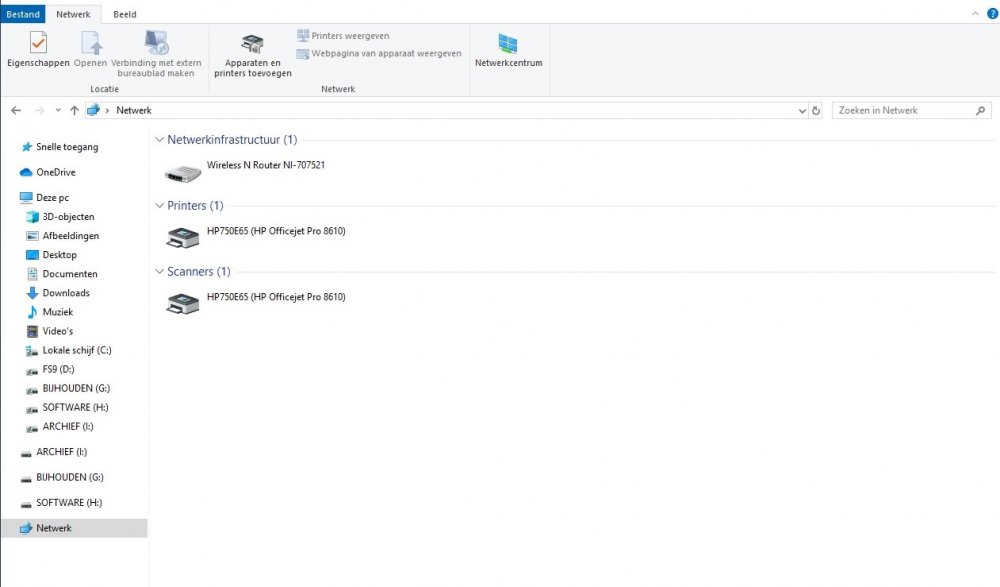
Task: Open Netwerkcentrum
Action: (x=508, y=50)
